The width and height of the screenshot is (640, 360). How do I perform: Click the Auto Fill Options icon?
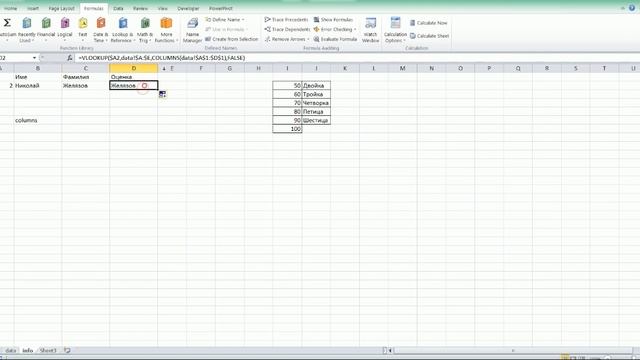162,94
